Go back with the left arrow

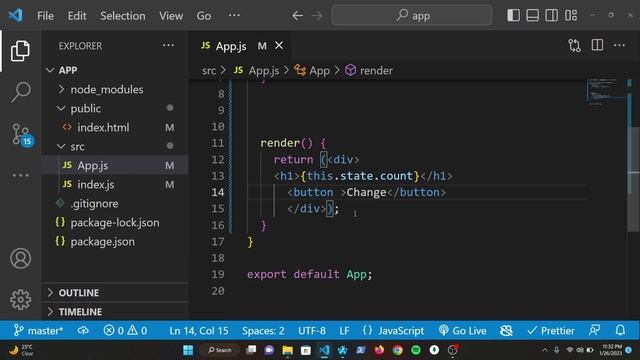[298, 16]
